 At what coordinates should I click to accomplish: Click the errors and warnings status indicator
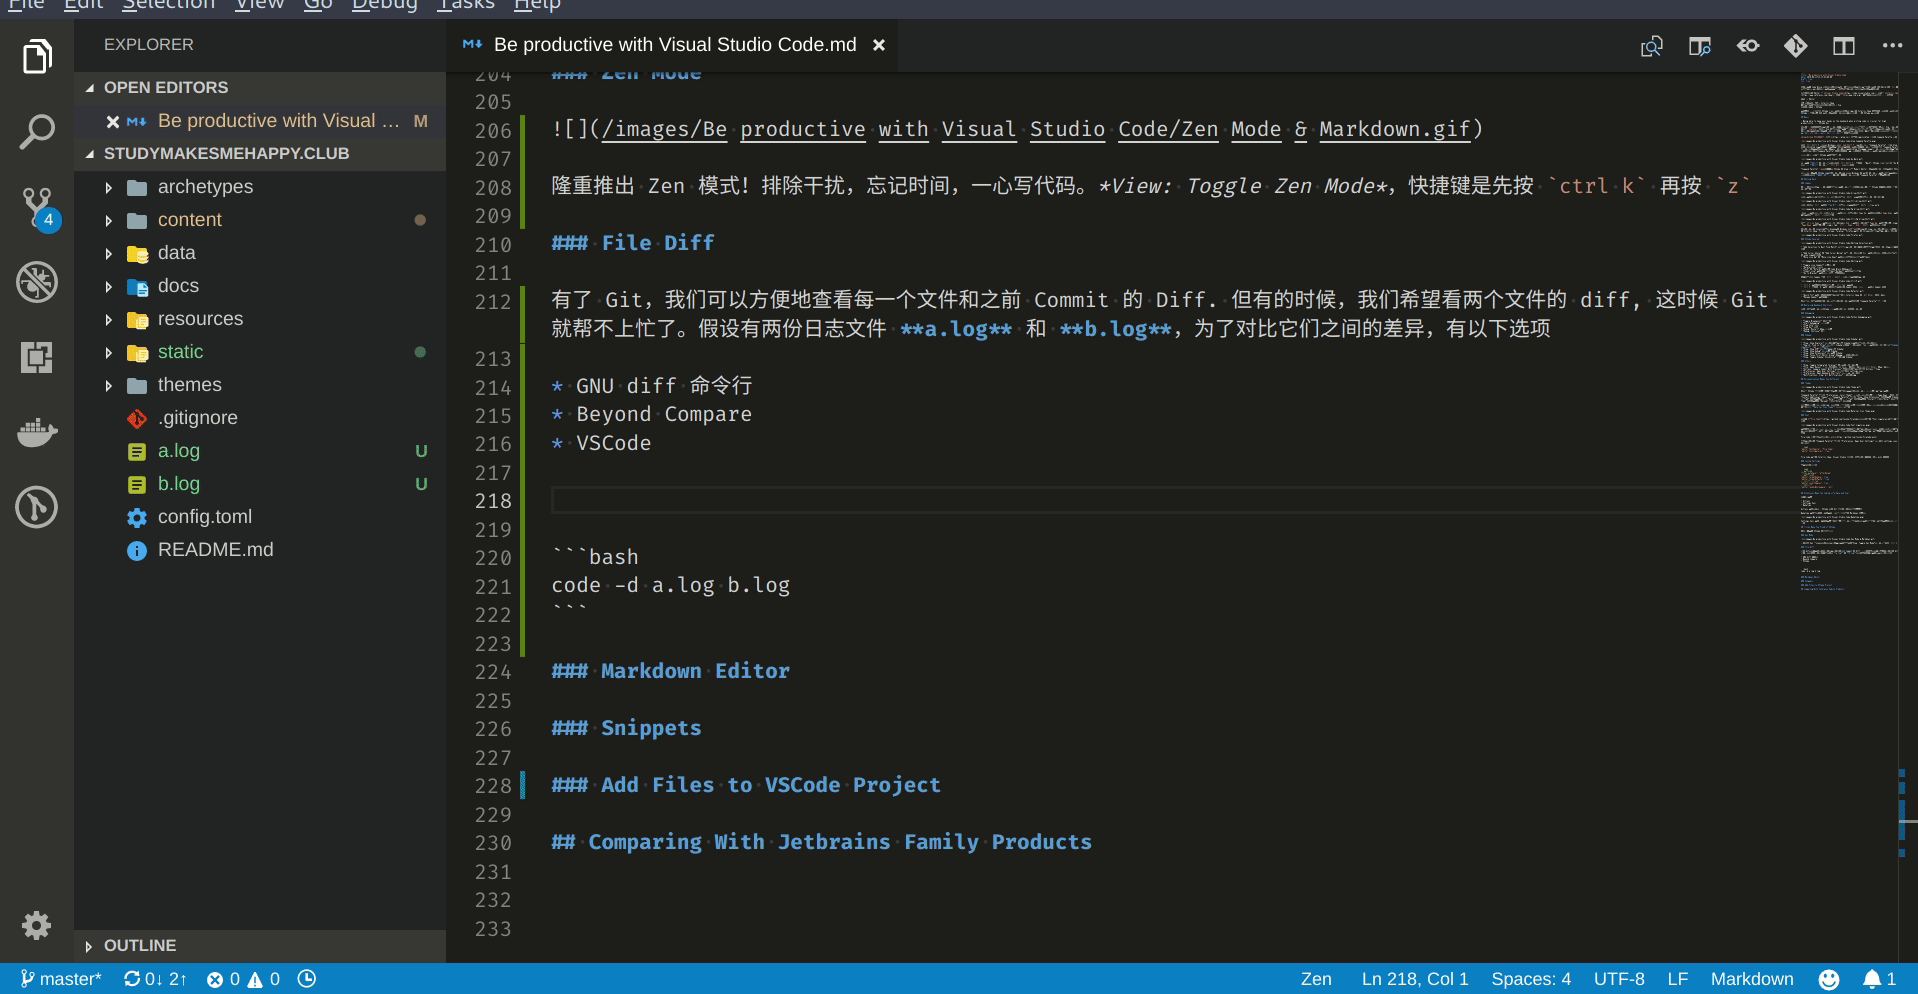tap(243, 979)
